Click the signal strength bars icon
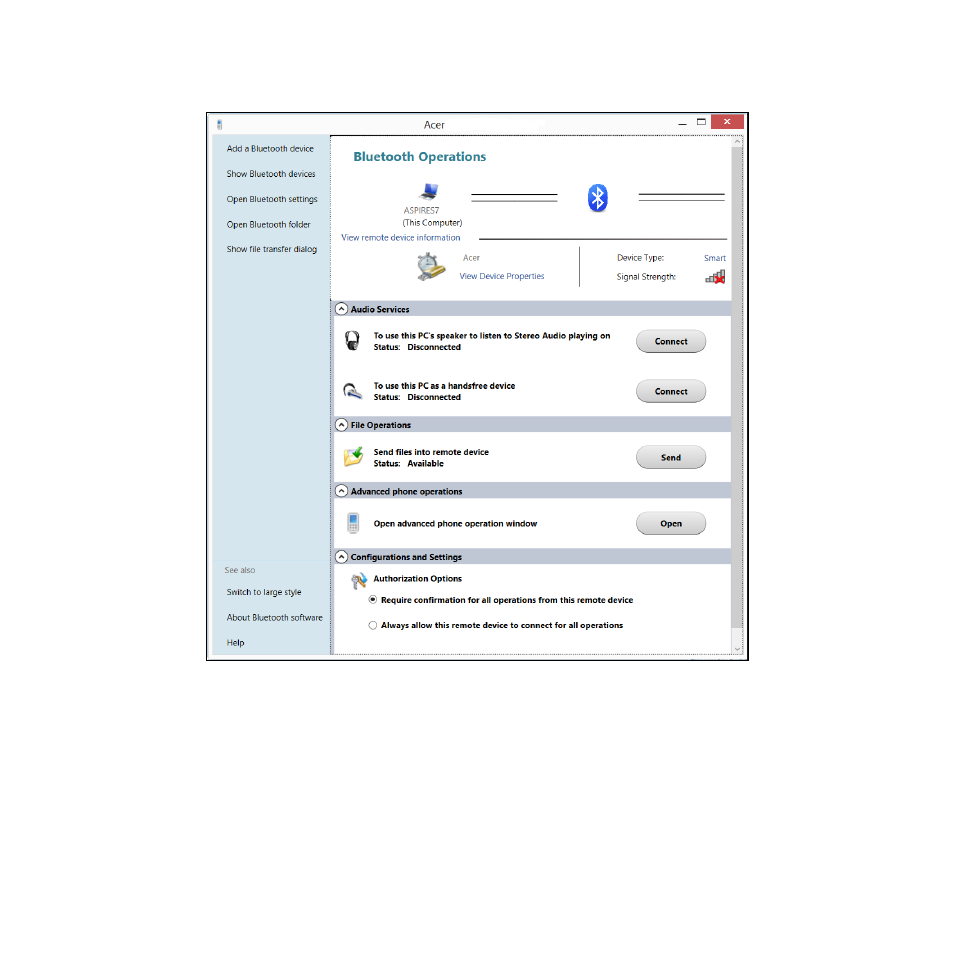954x954 pixels. coord(716,277)
